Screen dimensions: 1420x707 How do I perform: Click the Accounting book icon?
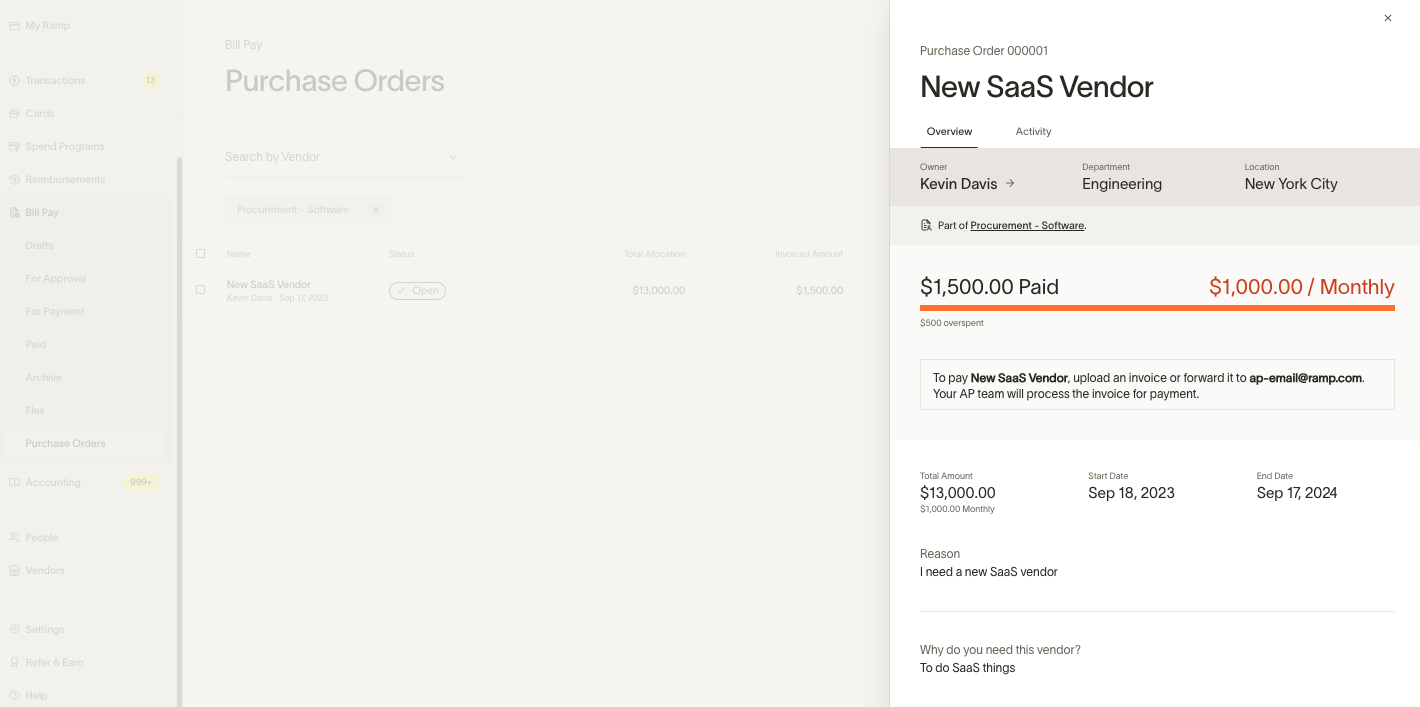(14, 482)
